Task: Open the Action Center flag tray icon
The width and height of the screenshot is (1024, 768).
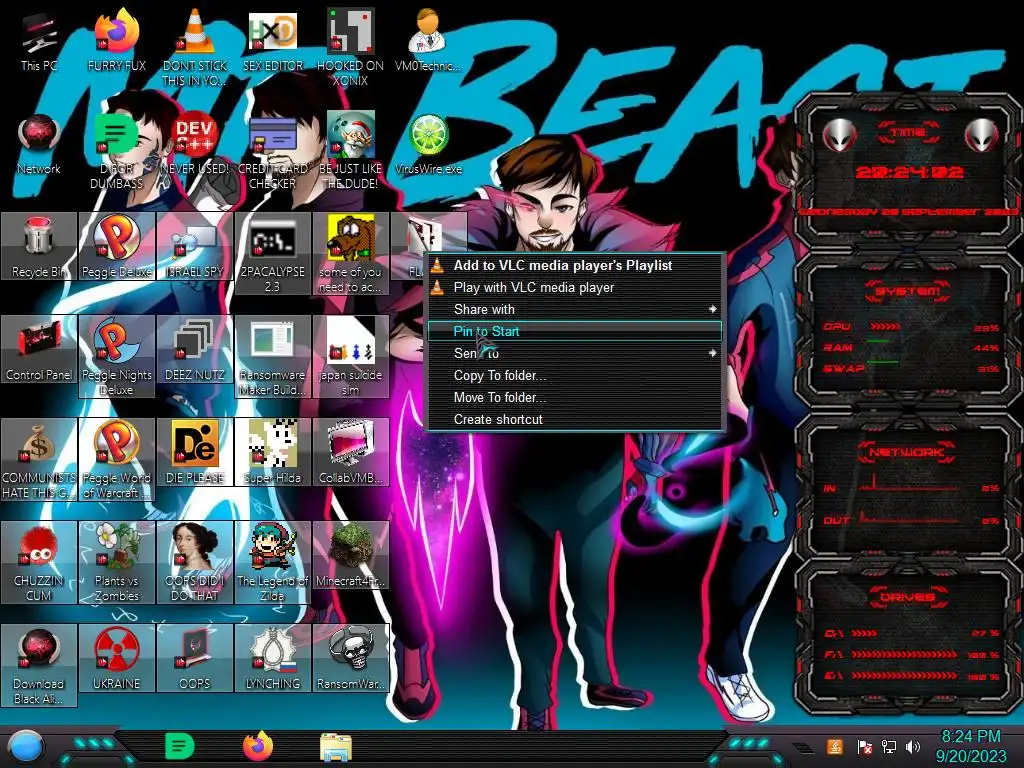Action: click(x=864, y=747)
